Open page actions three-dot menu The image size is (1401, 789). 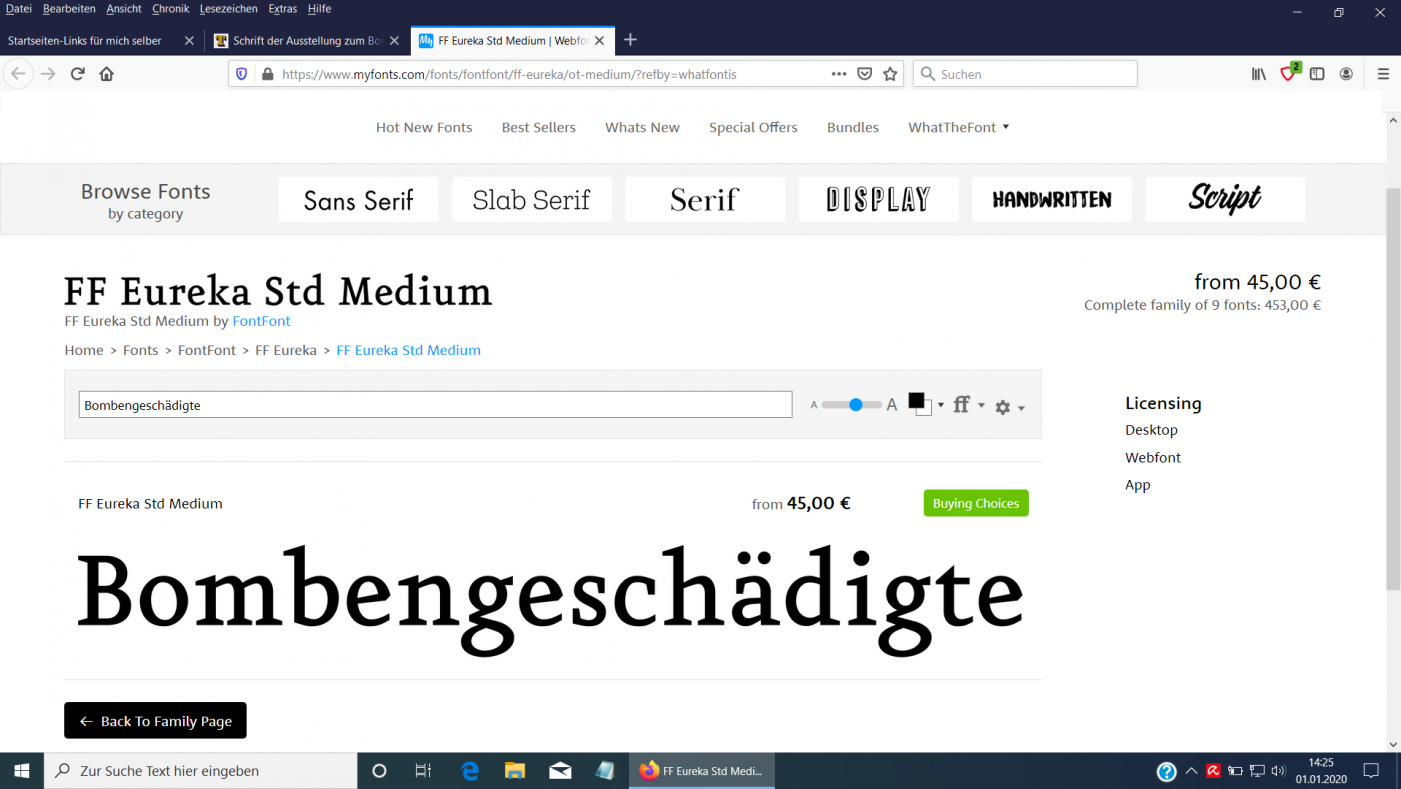839,74
